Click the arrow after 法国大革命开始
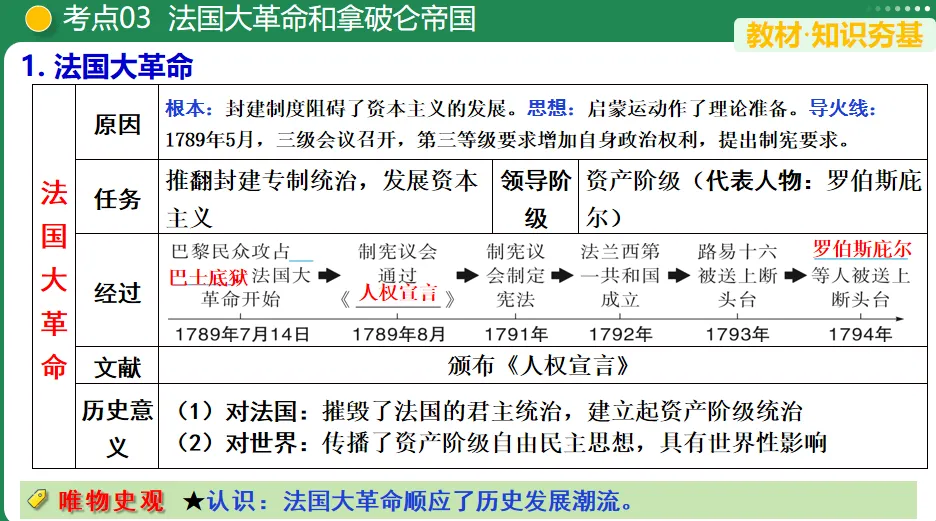 pyautogui.click(x=329, y=276)
